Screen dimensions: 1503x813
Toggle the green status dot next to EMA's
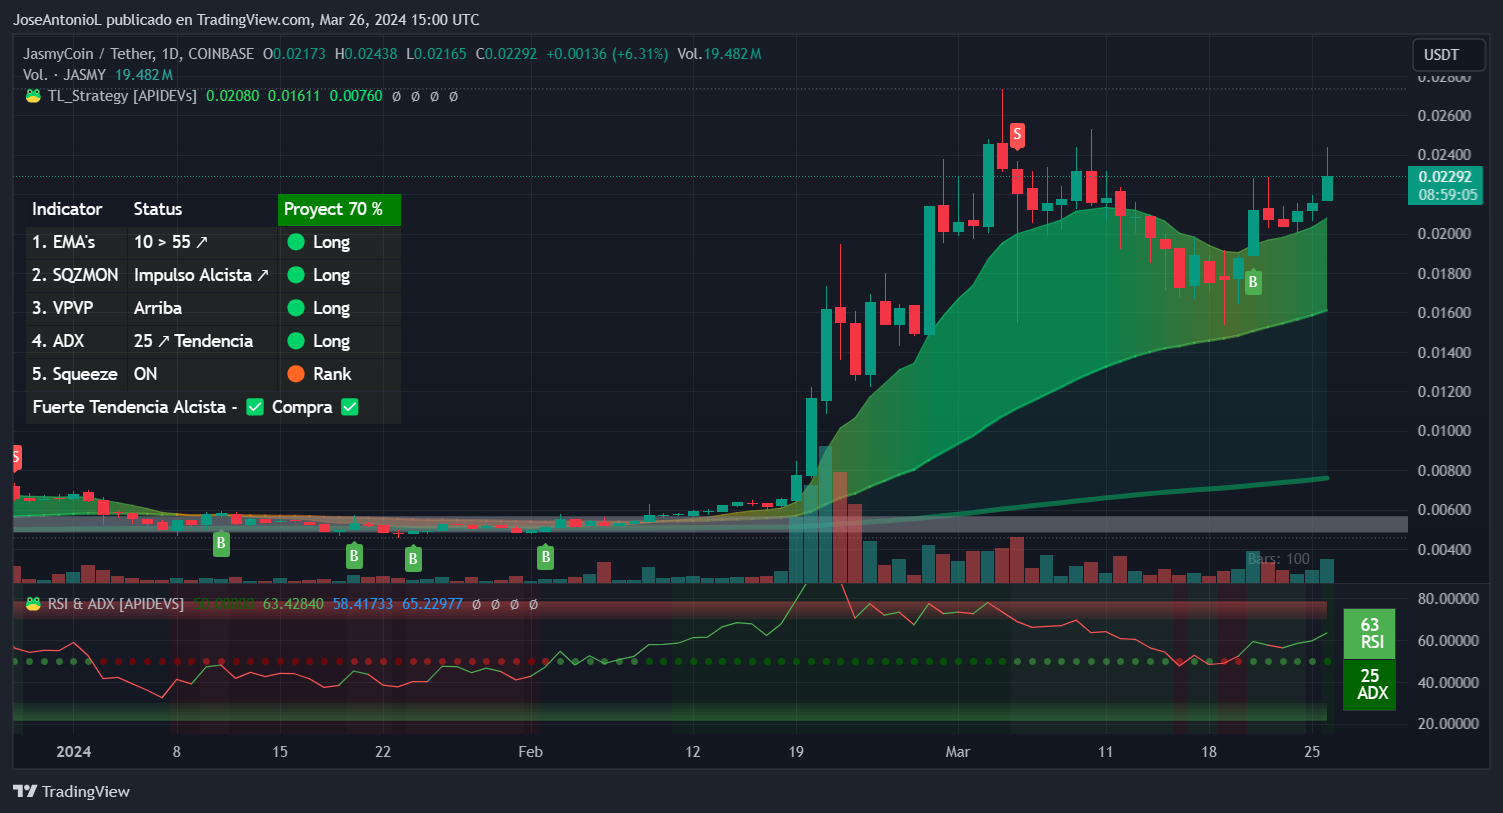pyautogui.click(x=296, y=242)
